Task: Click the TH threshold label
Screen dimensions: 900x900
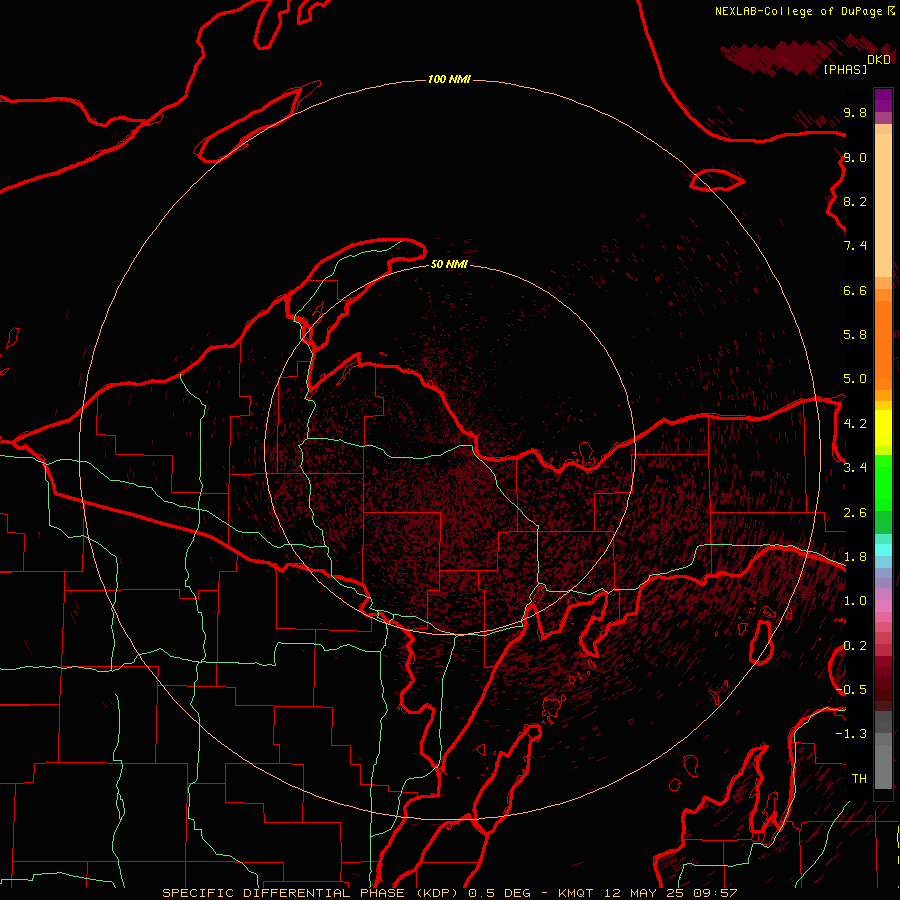Action: point(859,779)
